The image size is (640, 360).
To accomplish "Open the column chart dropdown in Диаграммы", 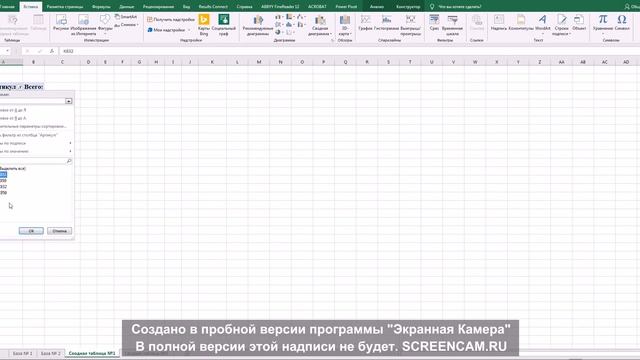I will [x=280, y=17].
